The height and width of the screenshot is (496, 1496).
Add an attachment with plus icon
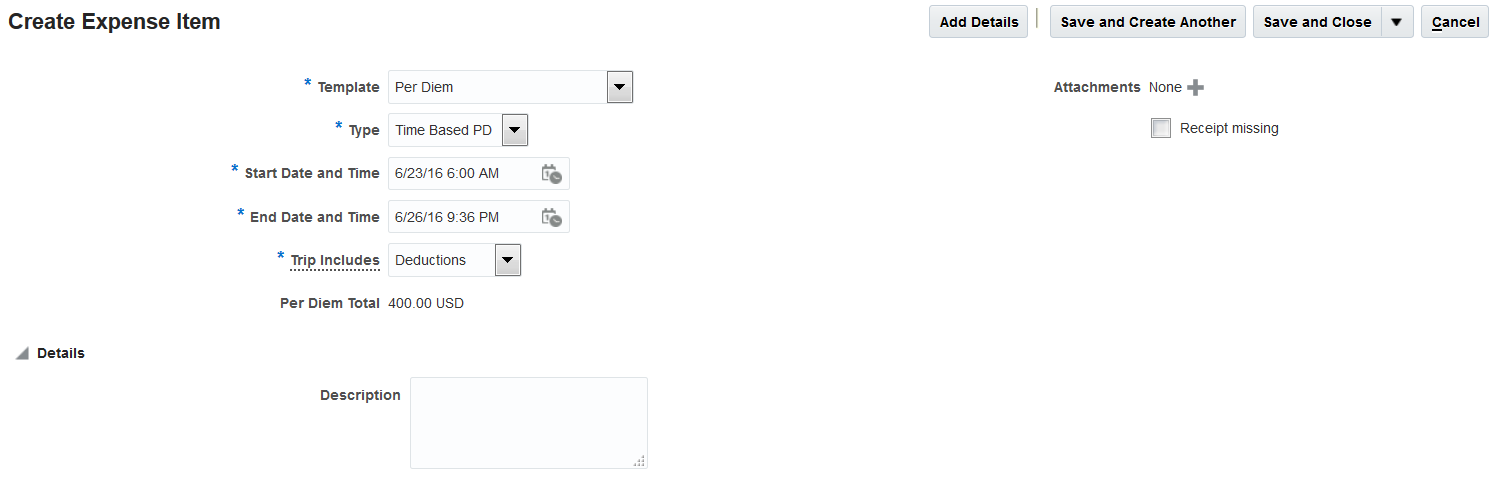coord(1195,88)
